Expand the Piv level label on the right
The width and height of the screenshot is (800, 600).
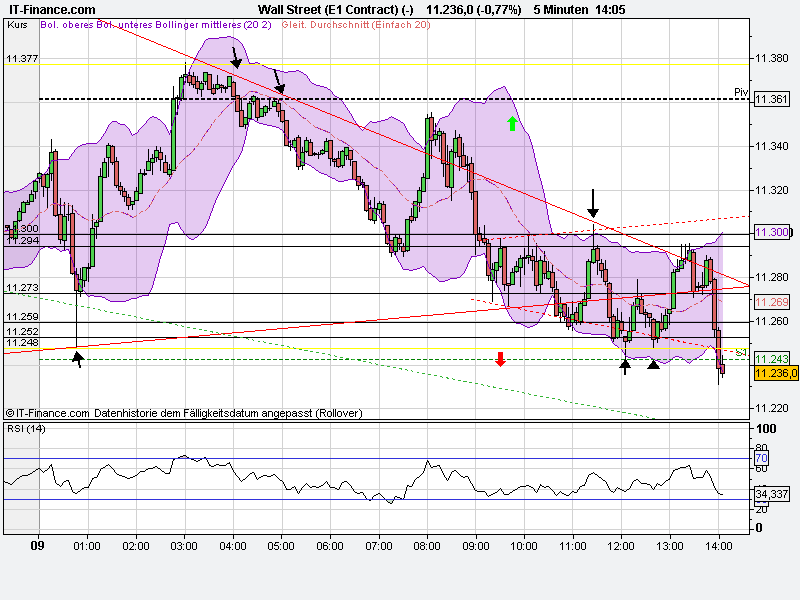point(741,93)
